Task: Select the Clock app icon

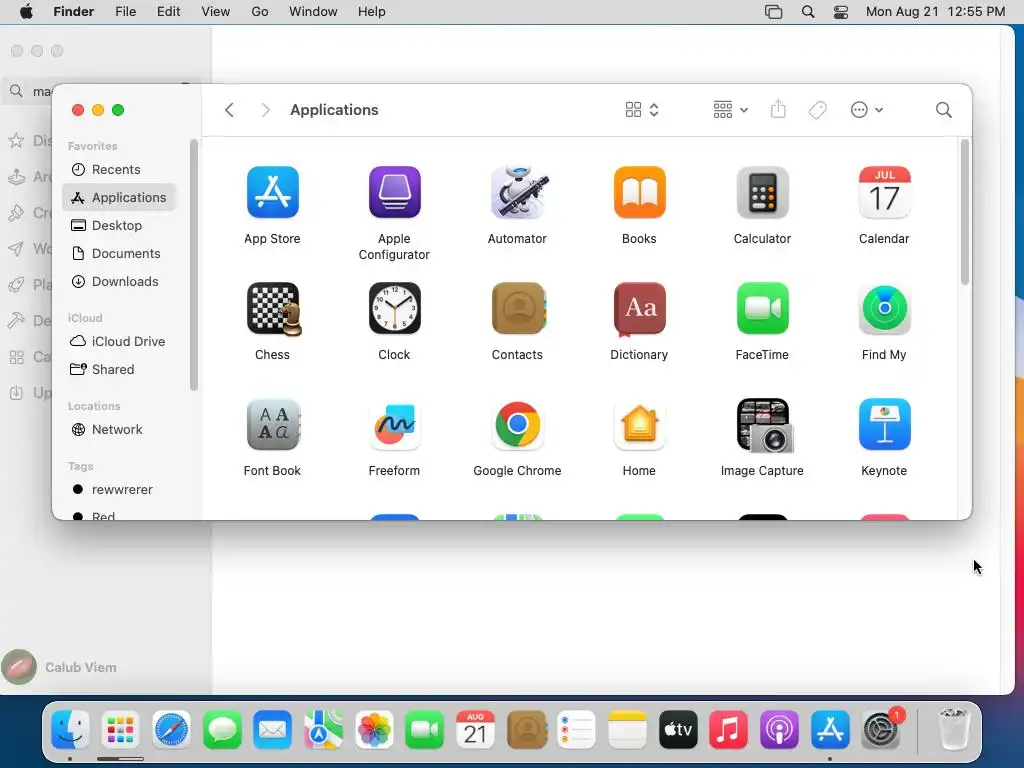Action: tap(394, 308)
